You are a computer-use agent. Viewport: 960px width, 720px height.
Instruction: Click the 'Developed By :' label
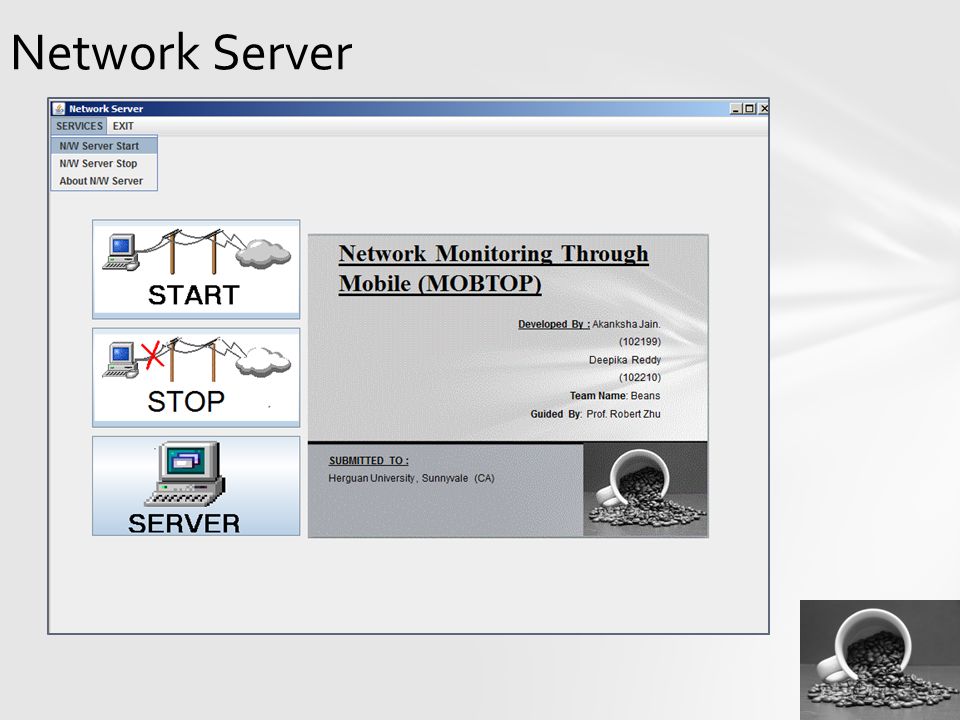point(554,324)
